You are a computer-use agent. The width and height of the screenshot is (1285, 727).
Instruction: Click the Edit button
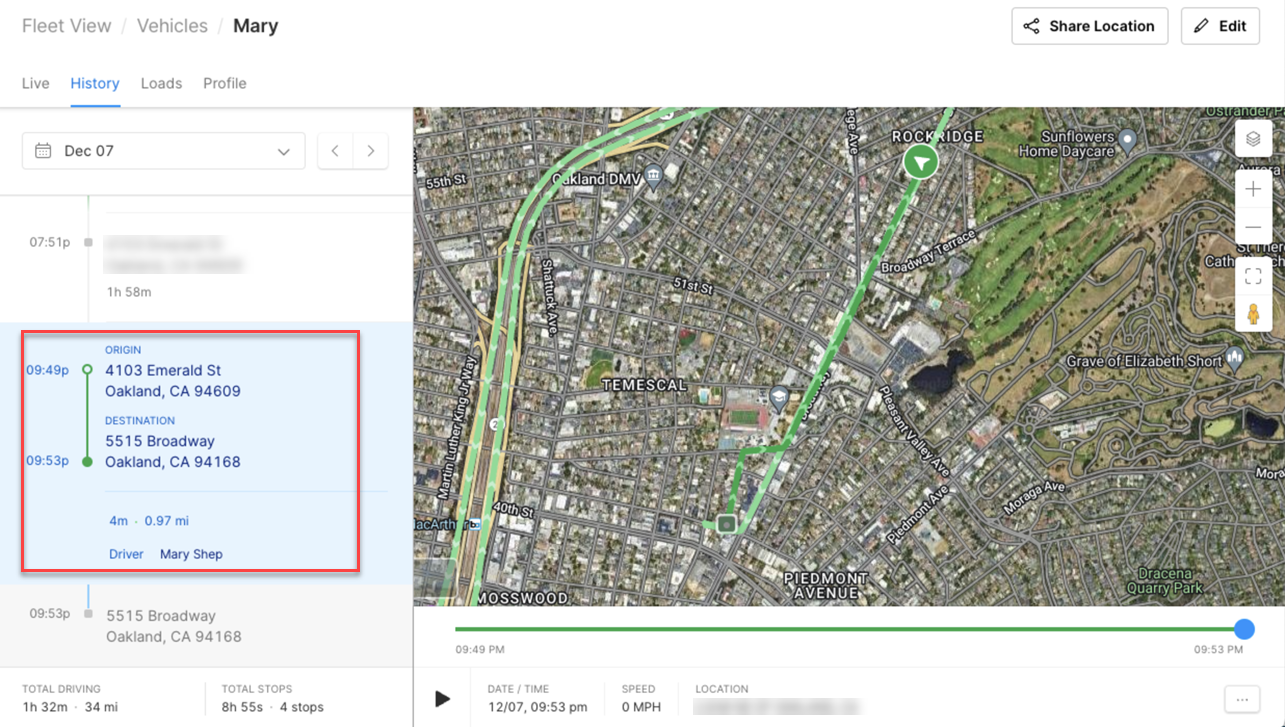click(1220, 26)
